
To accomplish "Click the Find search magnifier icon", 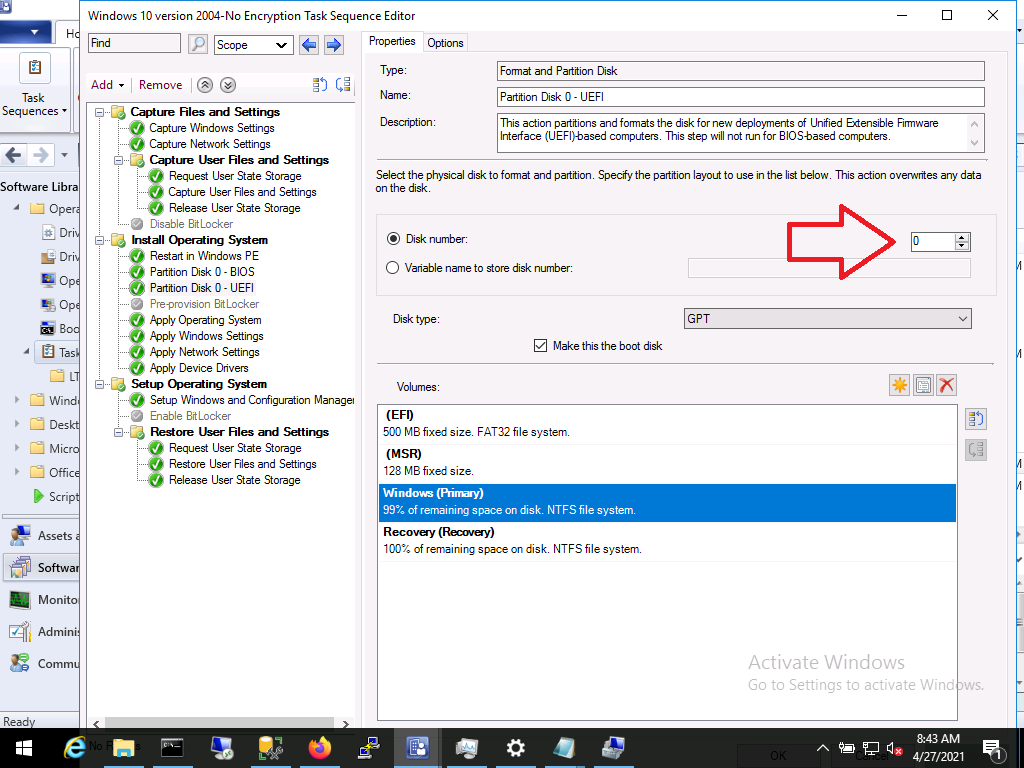I will click(197, 44).
